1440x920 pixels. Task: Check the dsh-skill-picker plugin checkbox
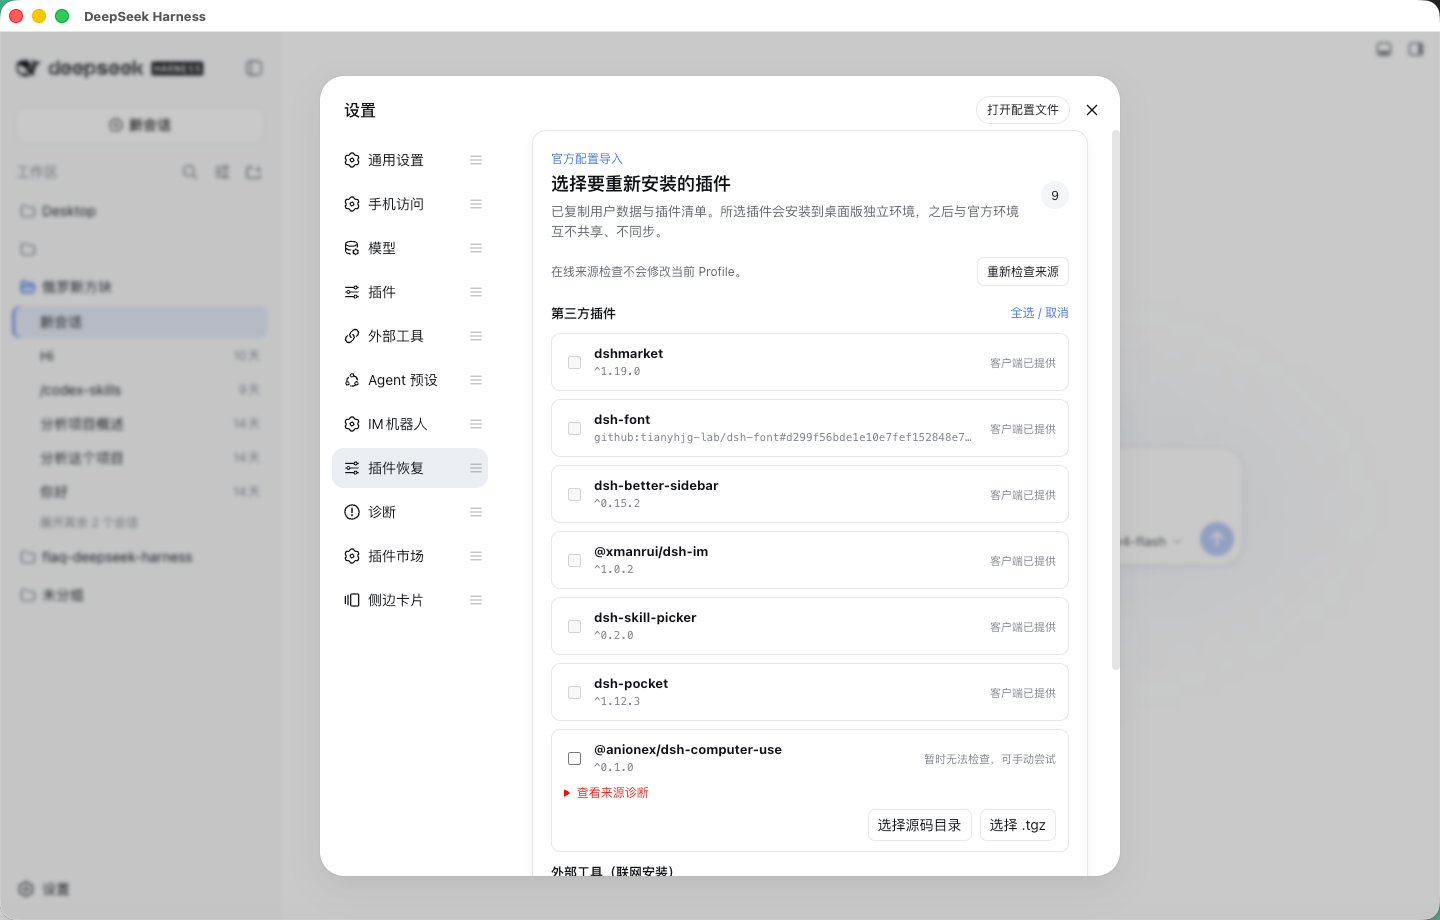[574, 626]
